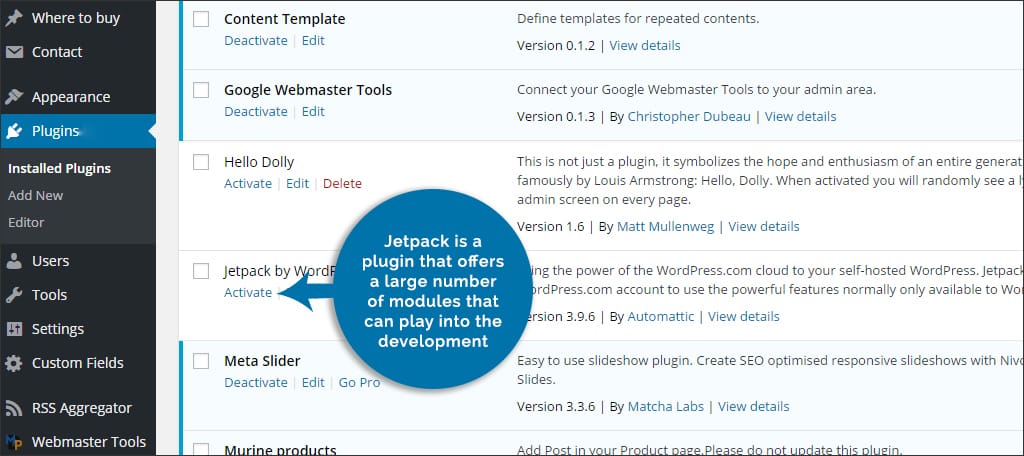Image resolution: width=1024 pixels, height=456 pixels.
Task: Check the Meta Slider plugin checkbox
Action: 201,361
